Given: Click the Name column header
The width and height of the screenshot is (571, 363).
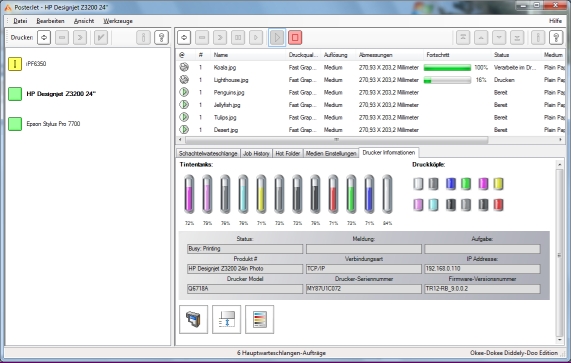Looking at the screenshot, I should [221, 55].
